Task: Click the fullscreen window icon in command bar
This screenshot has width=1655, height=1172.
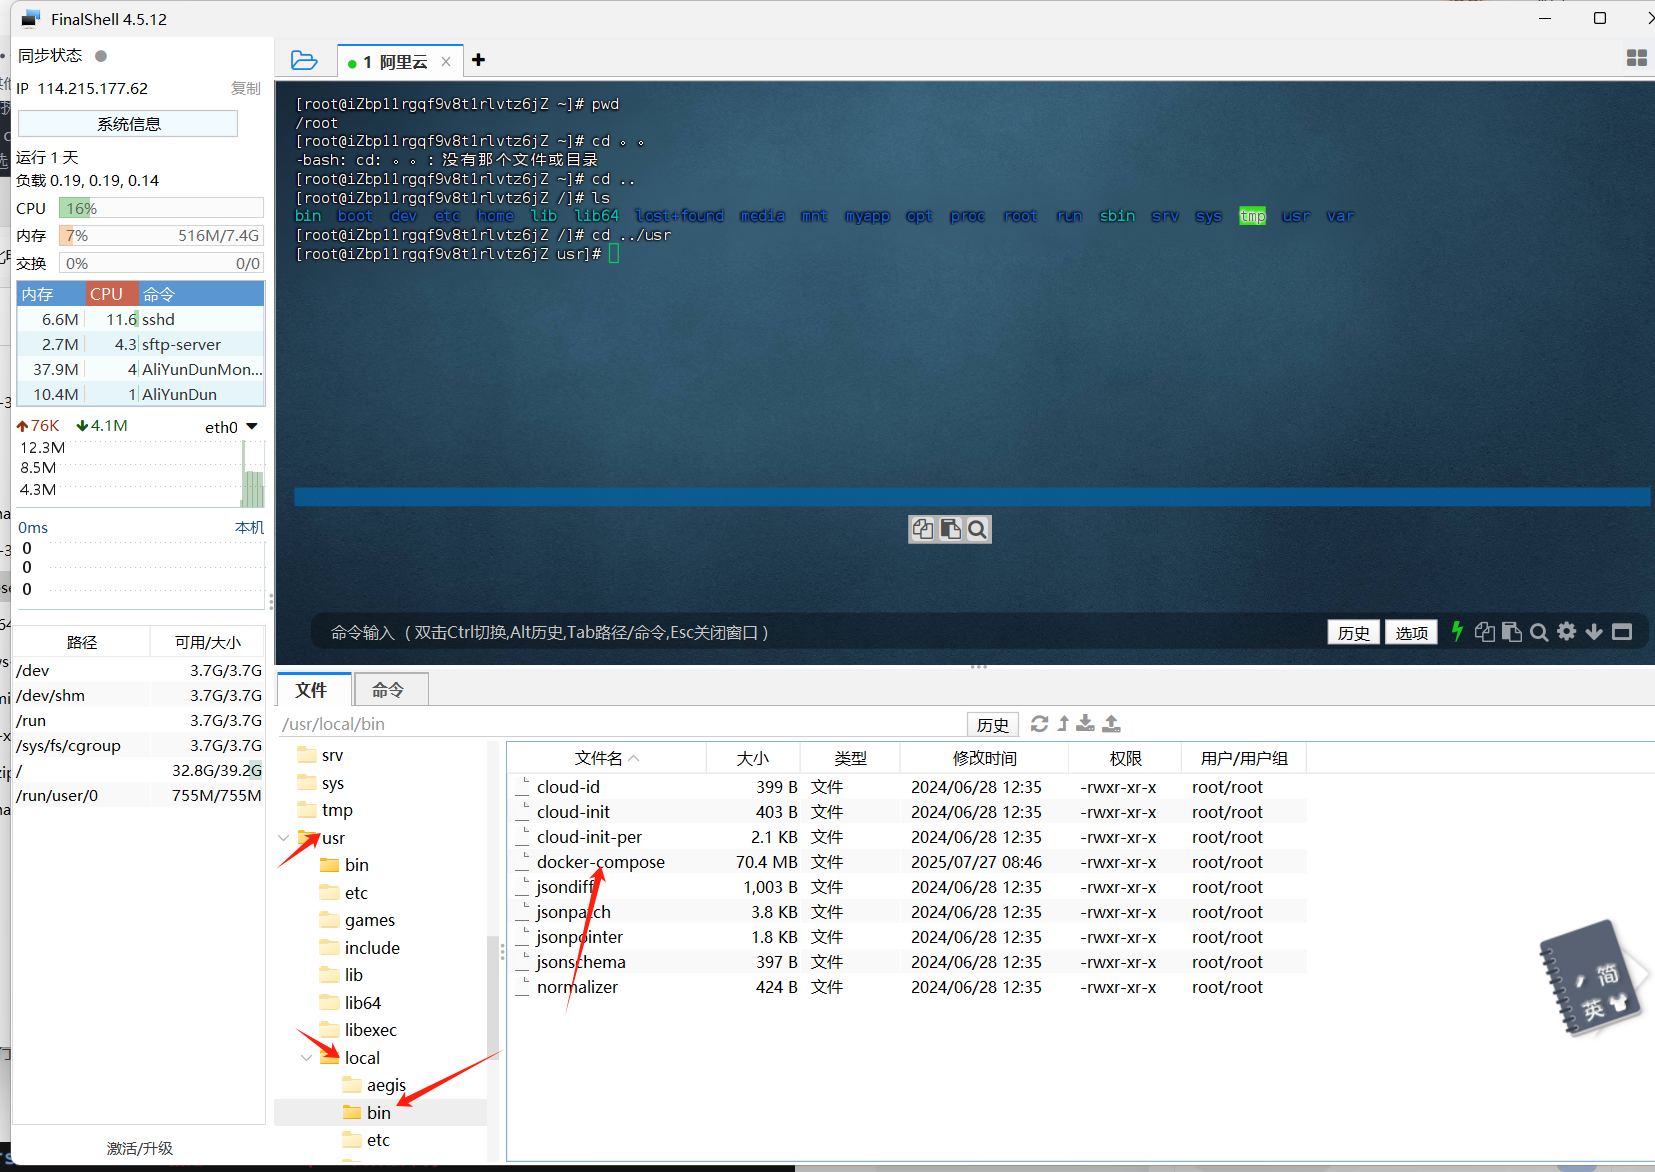Action: pos(1622,632)
